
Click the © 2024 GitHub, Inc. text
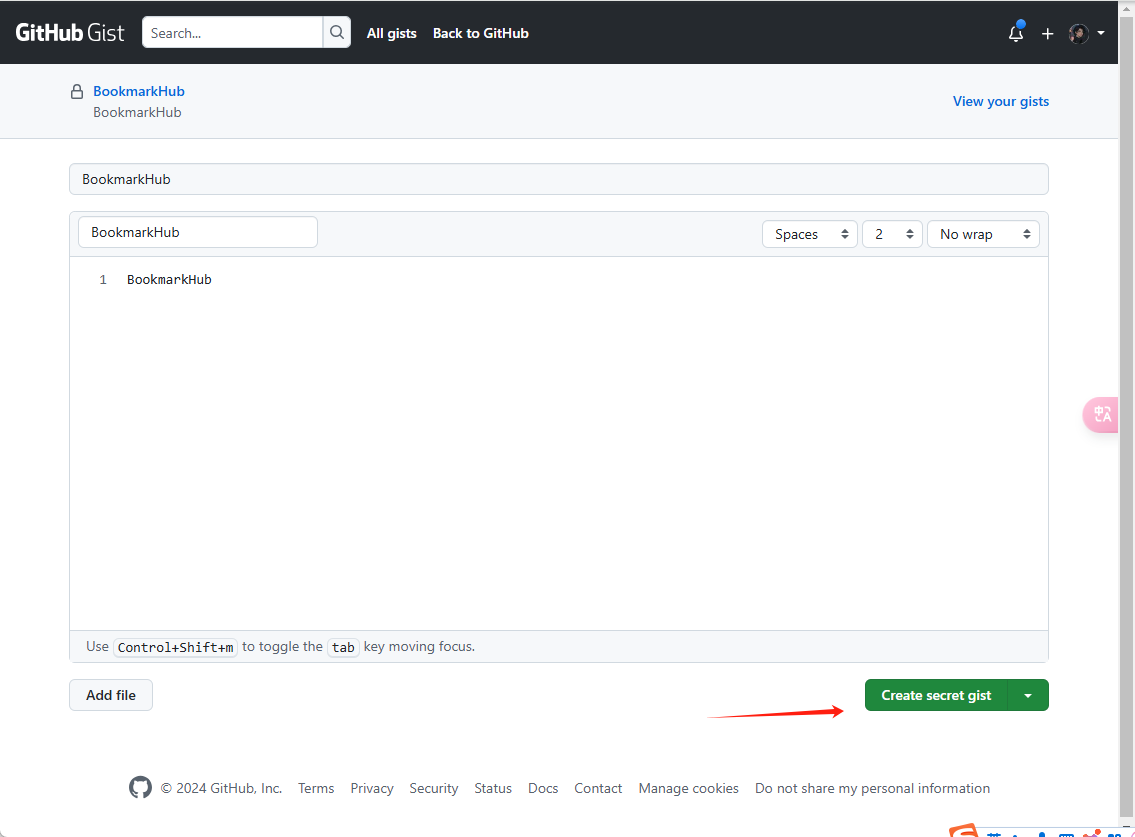pos(221,788)
